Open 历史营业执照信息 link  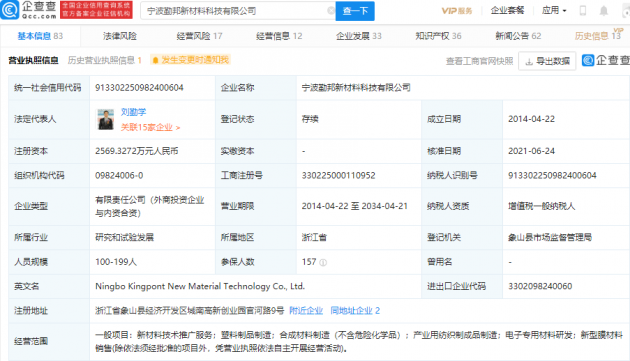pyautogui.click(x=104, y=60)
